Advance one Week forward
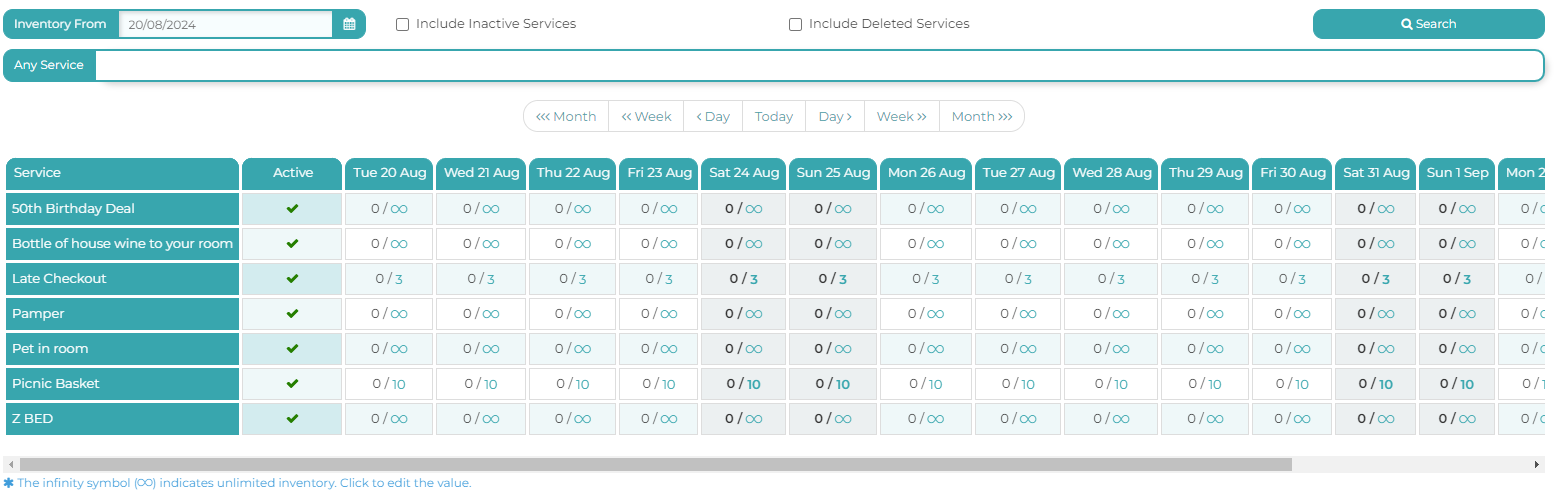This screenshot has height=503, width=1555. (902, 116)
